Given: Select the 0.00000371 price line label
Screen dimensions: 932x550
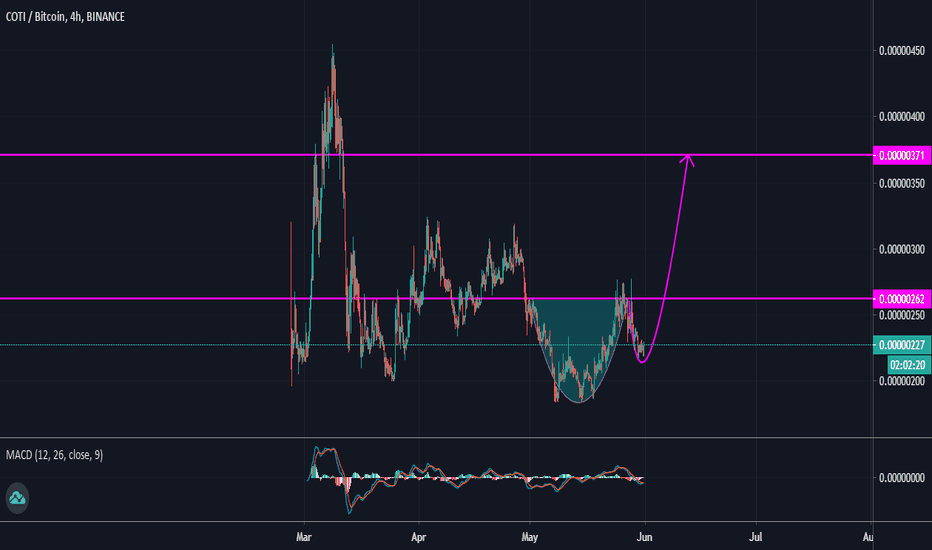Looking at the screenshot, I should 902,156.
